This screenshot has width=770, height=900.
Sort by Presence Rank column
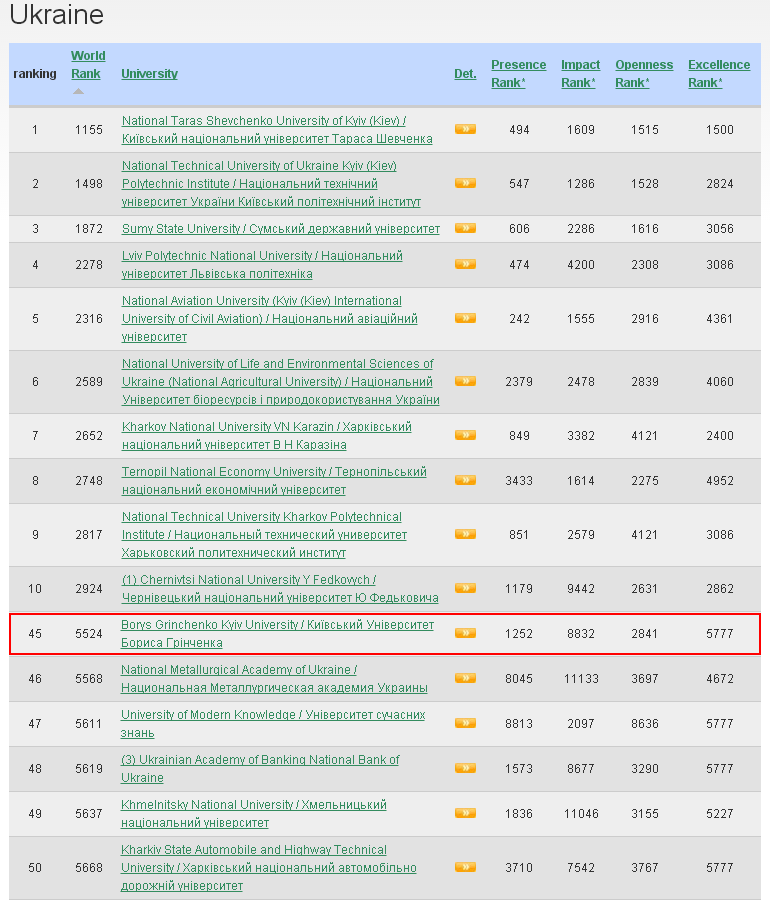(x=519, y=73)
